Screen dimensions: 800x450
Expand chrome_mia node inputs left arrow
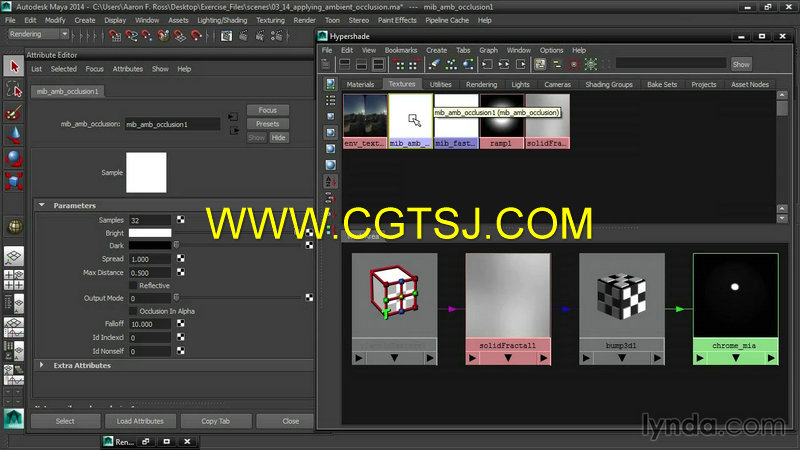pos(699,358)
